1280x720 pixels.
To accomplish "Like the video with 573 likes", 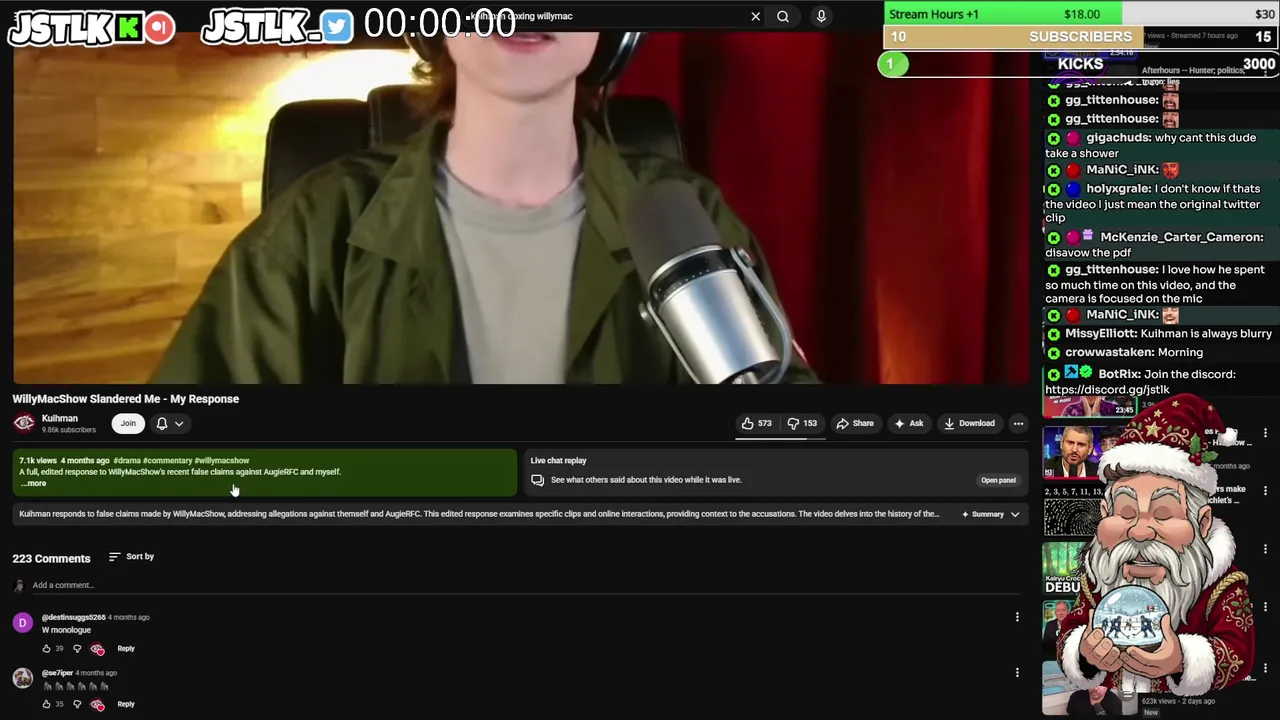I will [x=756, y=423].
